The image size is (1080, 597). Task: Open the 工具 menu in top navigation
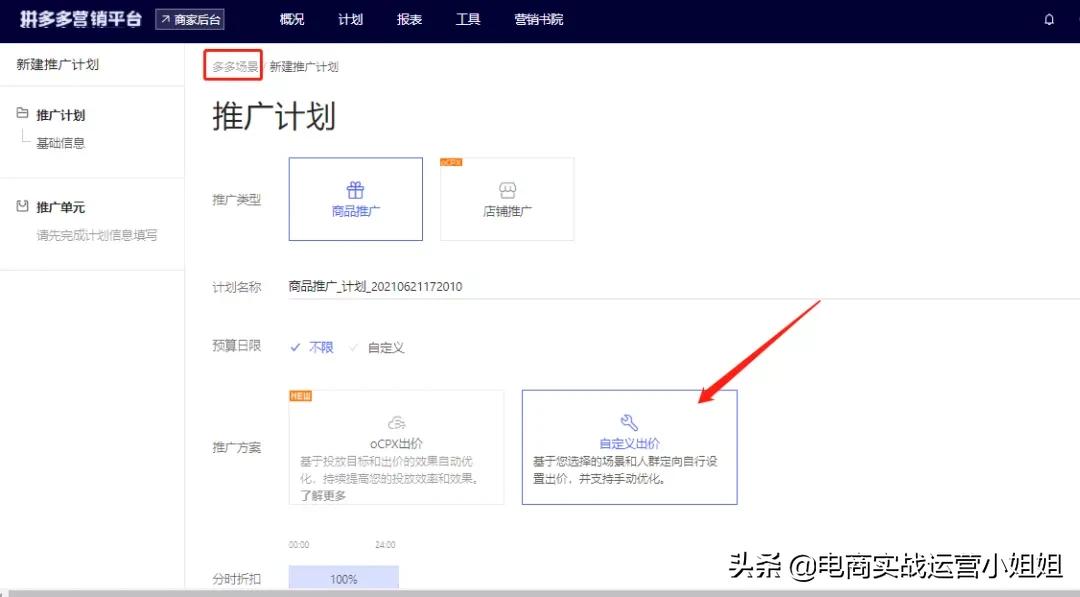point(468,19)
